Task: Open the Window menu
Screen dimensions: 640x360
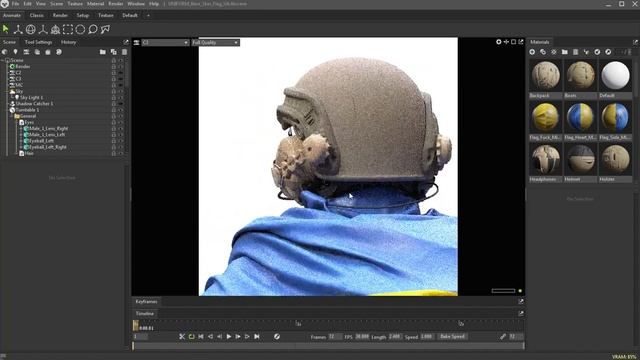Action: tap(136, 4)
